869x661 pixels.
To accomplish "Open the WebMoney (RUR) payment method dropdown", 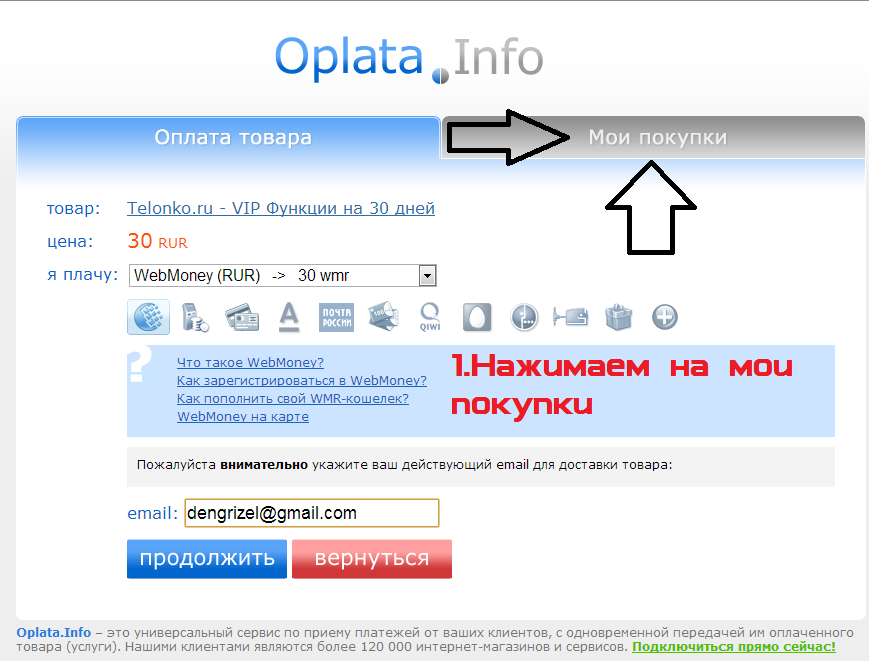I will click(283, 275).
